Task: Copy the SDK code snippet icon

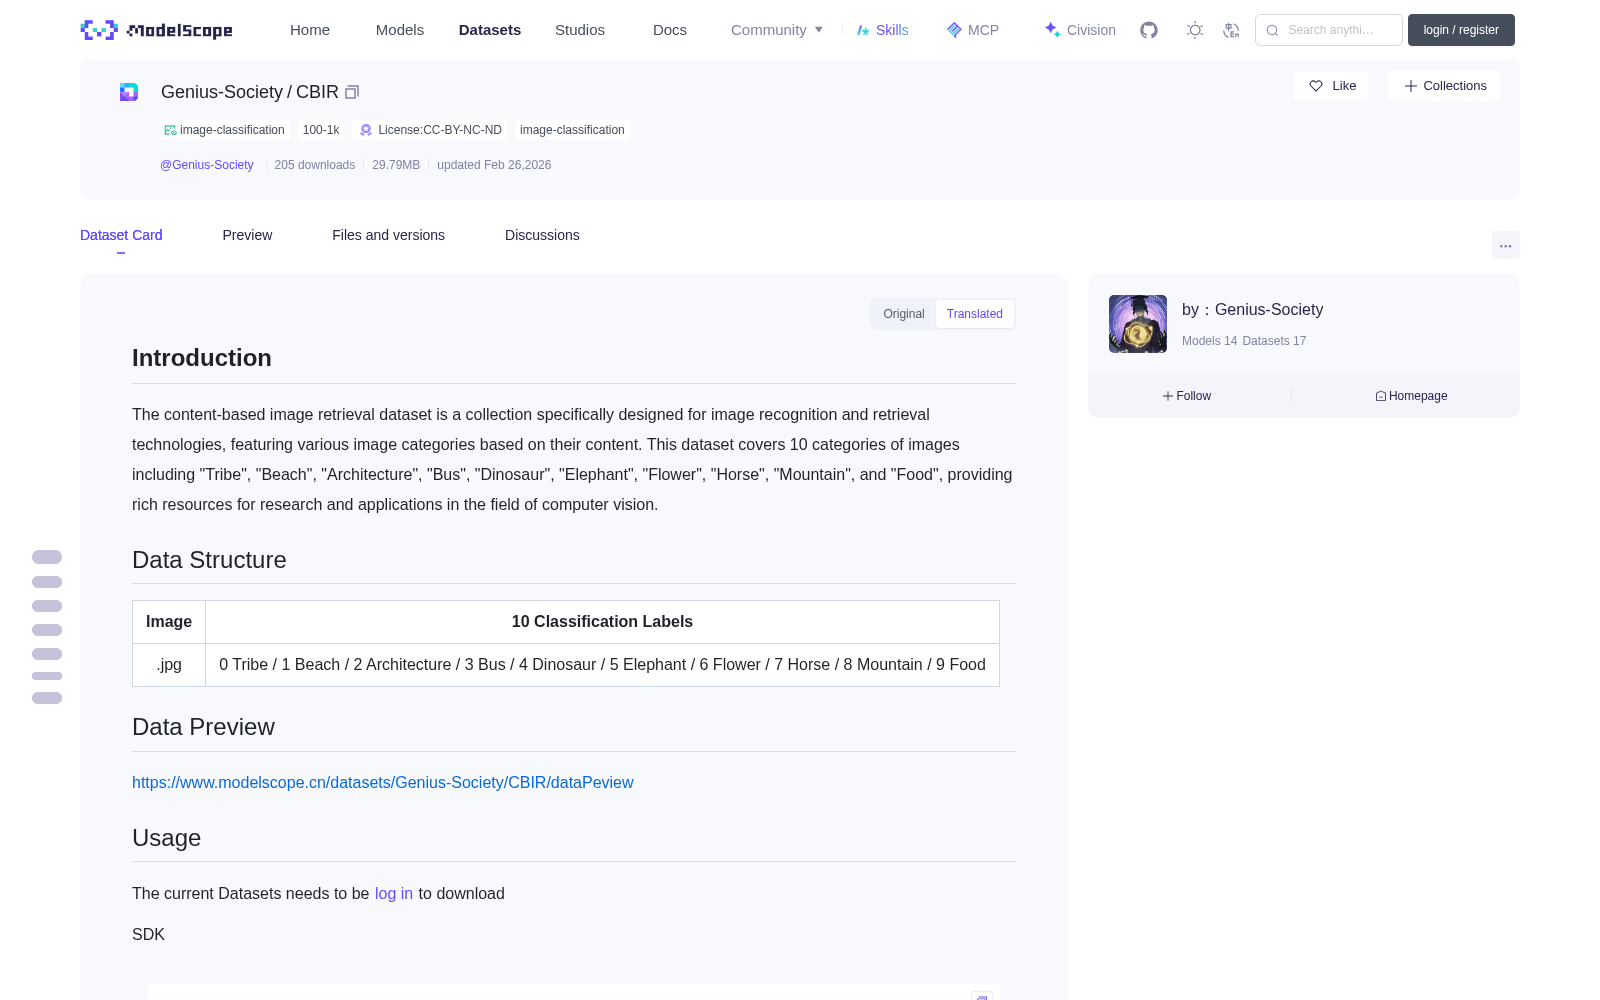Action: coord(982,996)
